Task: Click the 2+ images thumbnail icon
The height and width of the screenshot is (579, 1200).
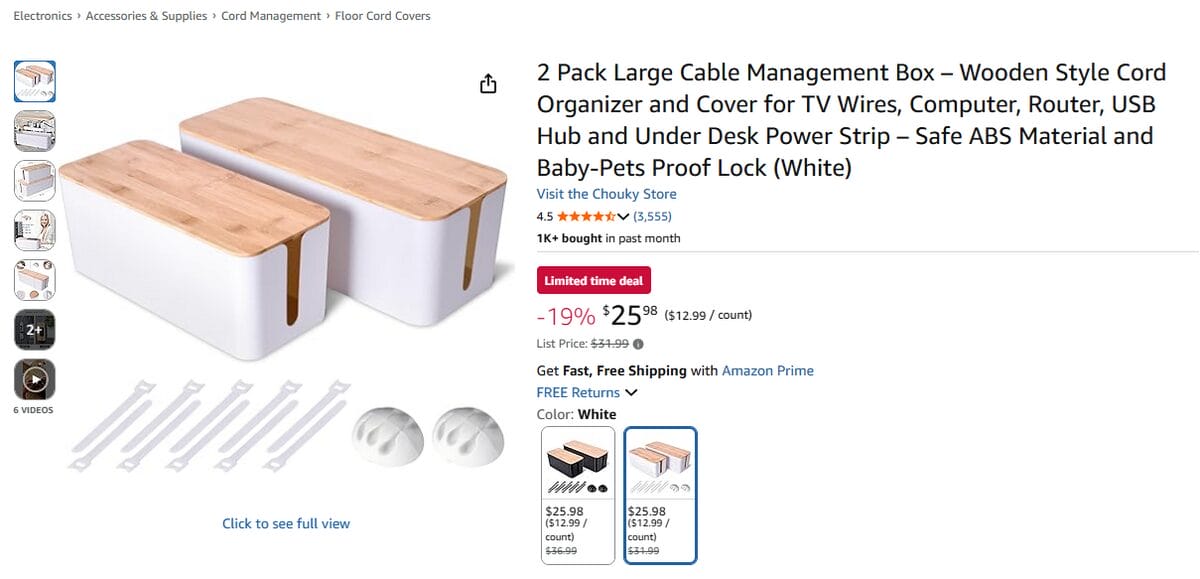Action: click(35, 328)
